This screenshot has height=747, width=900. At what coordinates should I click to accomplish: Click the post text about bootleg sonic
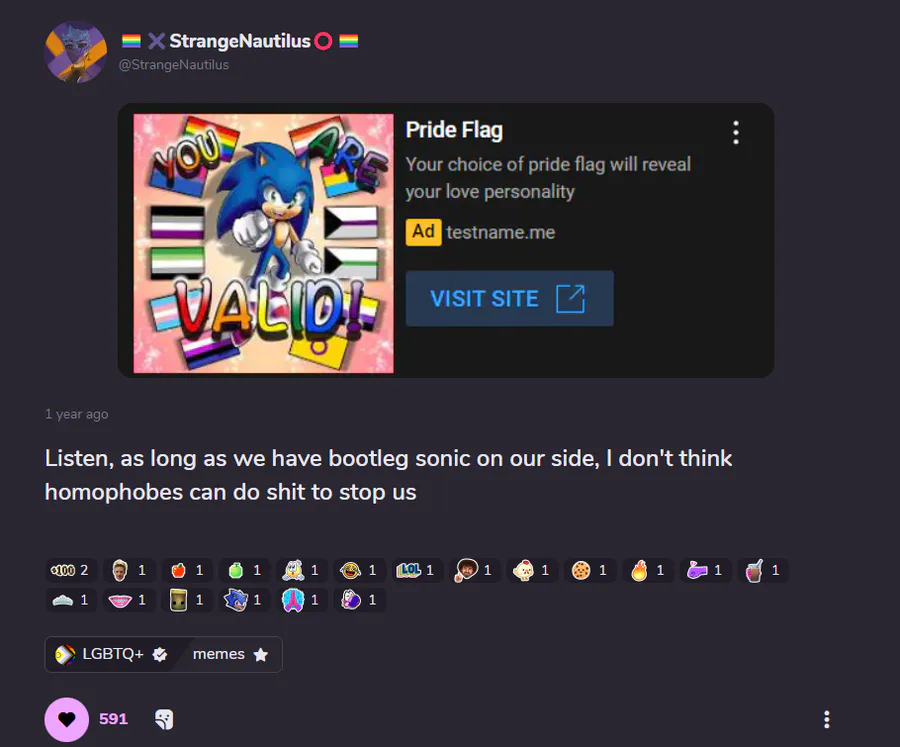388,475
